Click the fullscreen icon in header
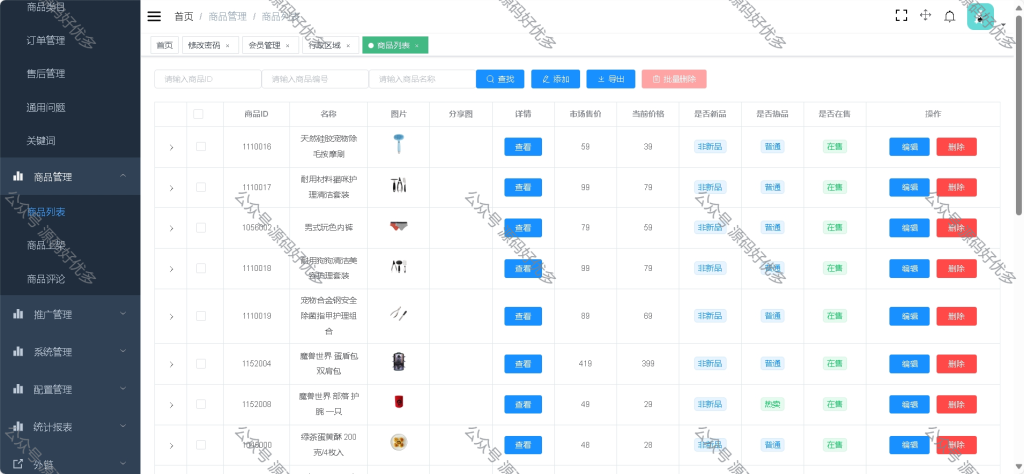 coord(901,16)
